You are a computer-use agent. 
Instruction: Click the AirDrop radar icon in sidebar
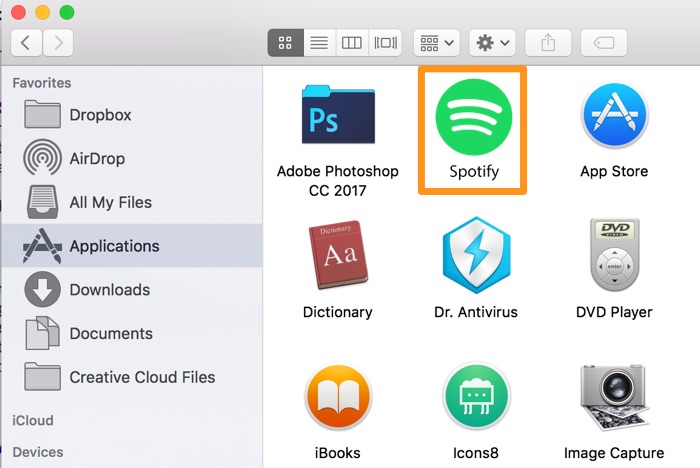(42, 157)
